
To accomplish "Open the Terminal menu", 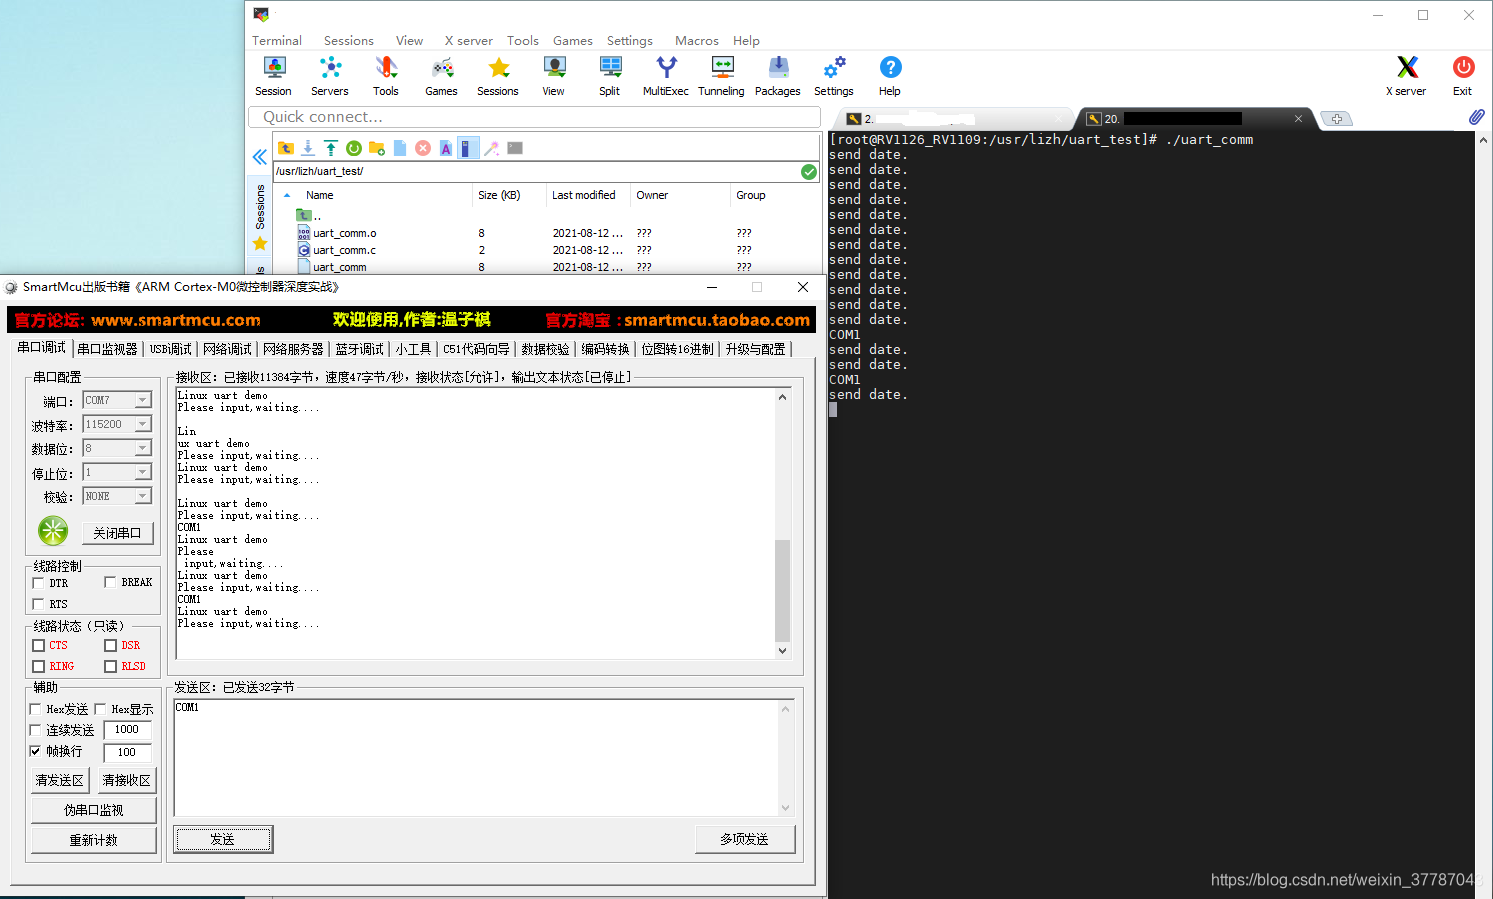I will pyautogui.click(x=277, y=41).
